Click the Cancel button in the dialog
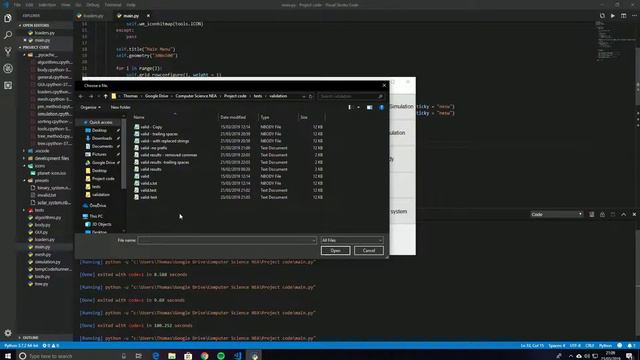The width and height of the screenshot is (640, 360). 369,251
